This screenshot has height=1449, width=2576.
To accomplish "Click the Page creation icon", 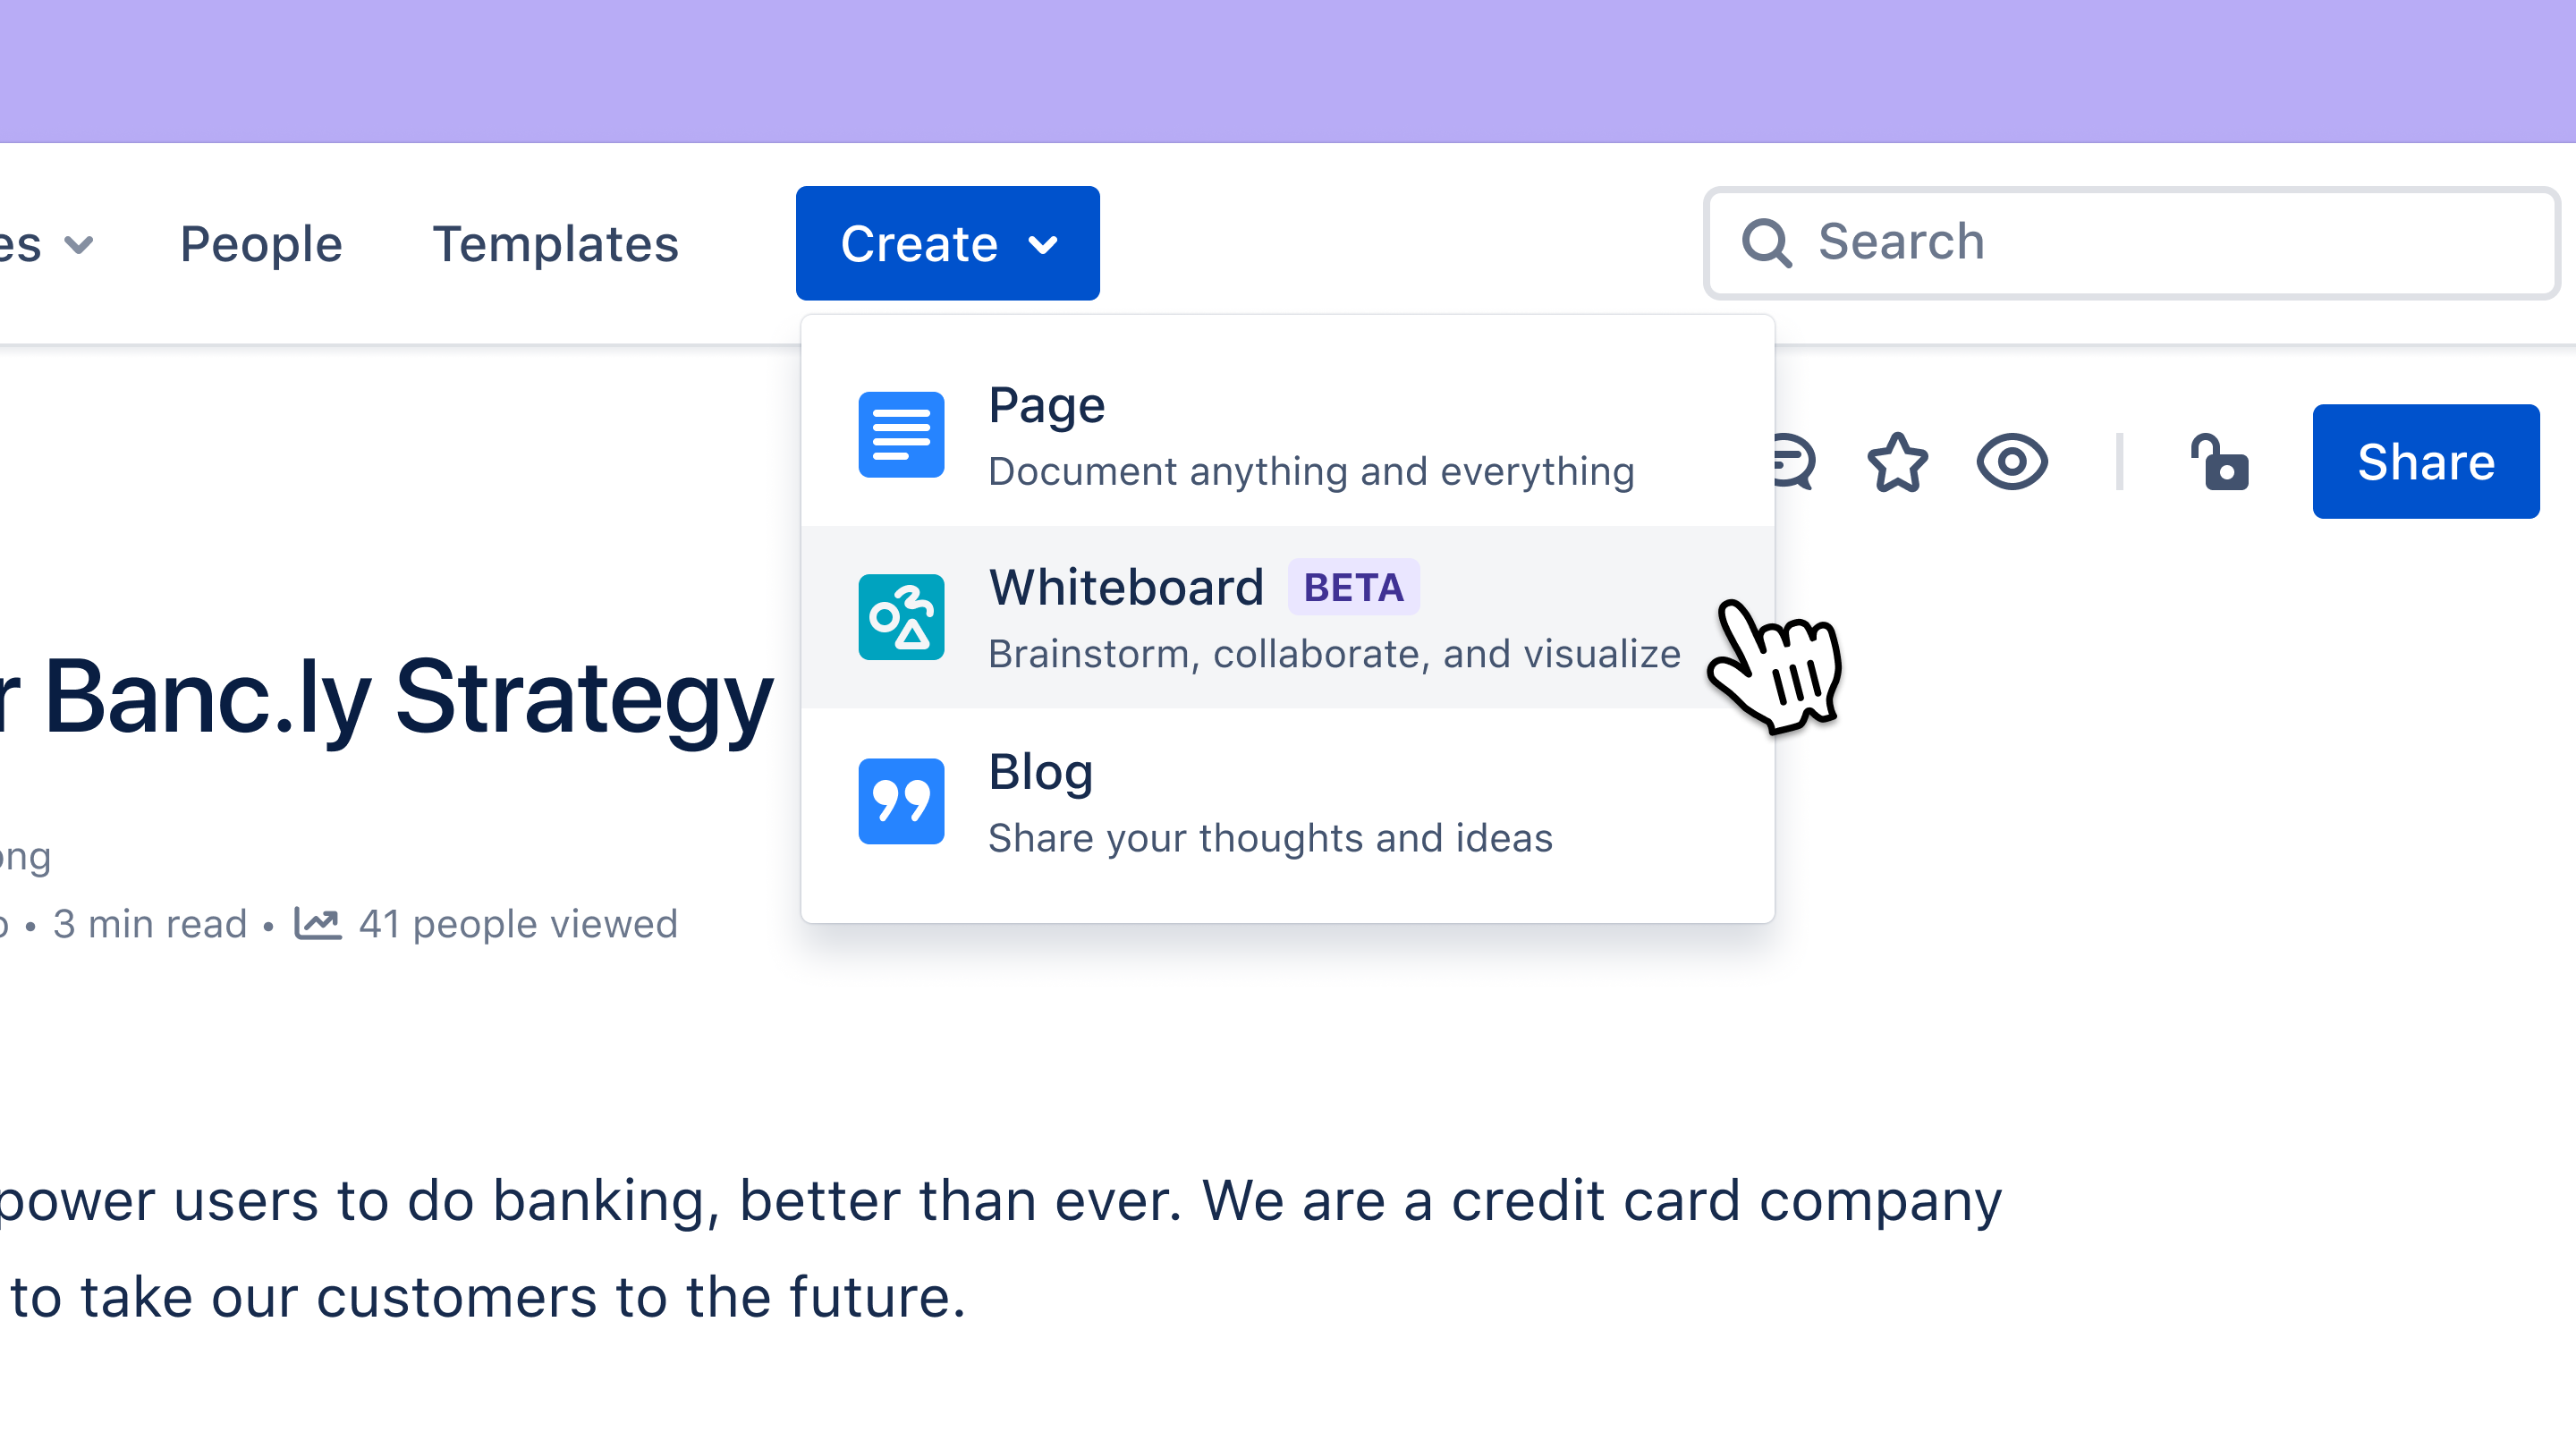I will (x=902, y=434).
